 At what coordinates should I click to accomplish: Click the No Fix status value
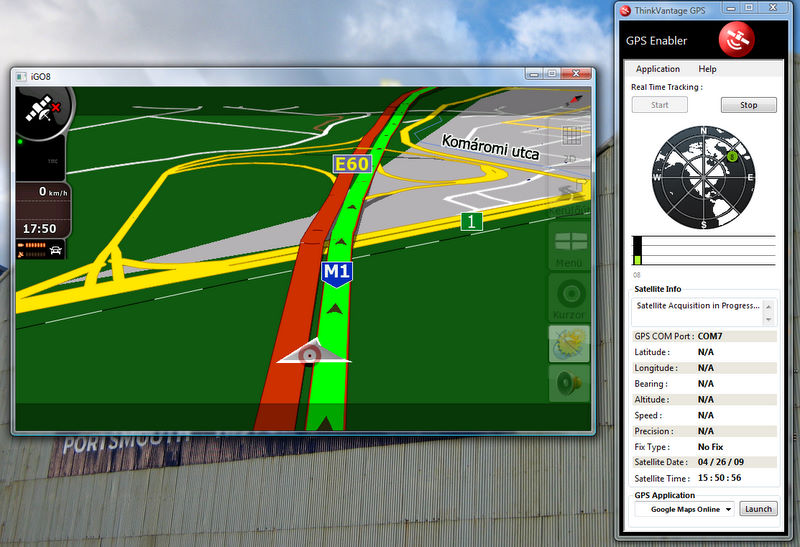point(710,447)
